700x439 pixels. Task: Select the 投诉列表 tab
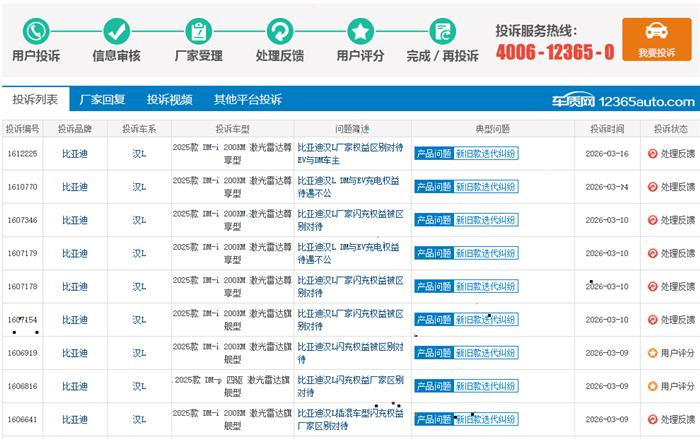(x=35, y=100)
